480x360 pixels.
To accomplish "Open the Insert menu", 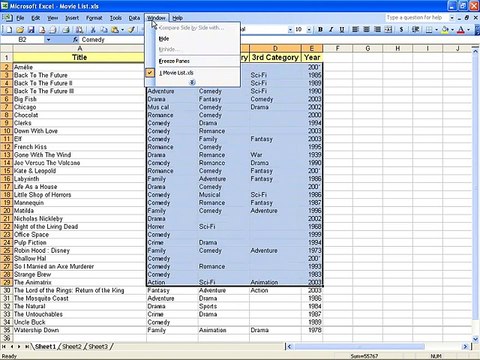I will [x=72, y=18].
